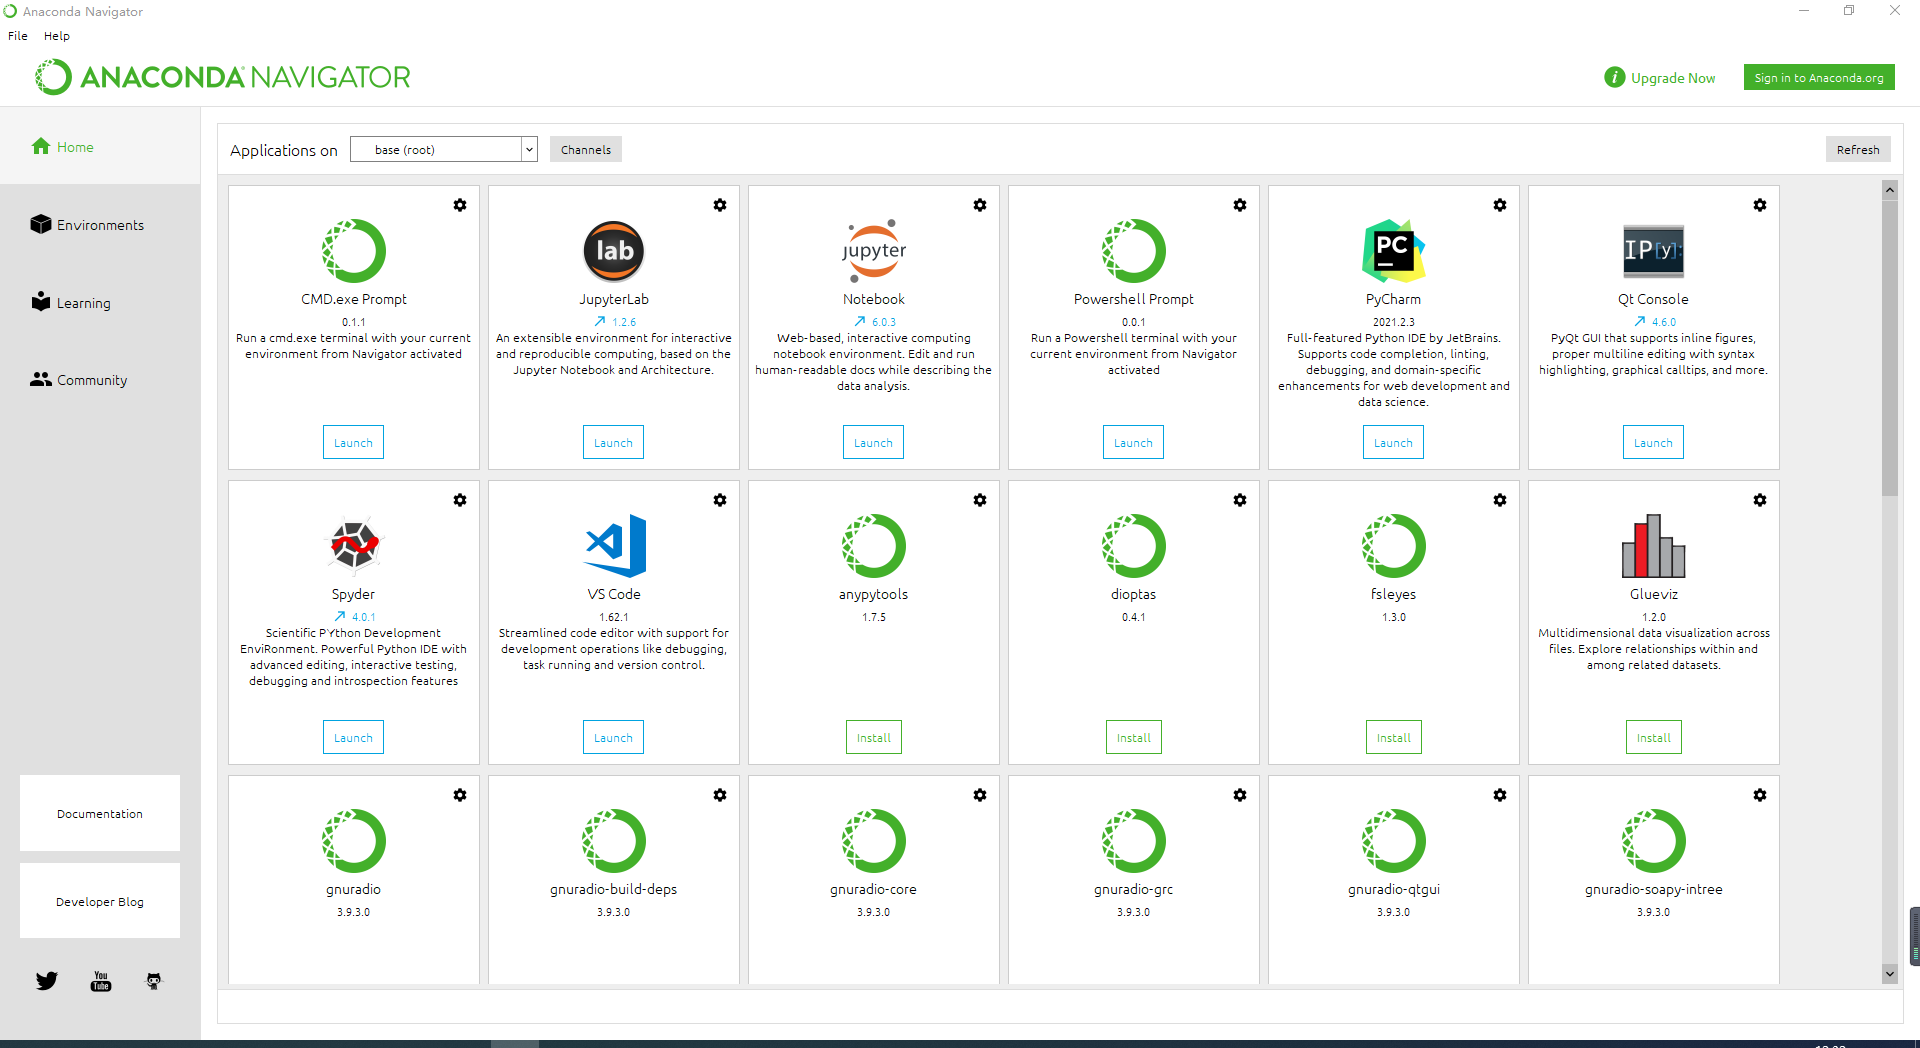Open settings gear on gnuradio-soapy-intree card
The width and height of the screenshot is (1920, 1048).
(1760, 795)
